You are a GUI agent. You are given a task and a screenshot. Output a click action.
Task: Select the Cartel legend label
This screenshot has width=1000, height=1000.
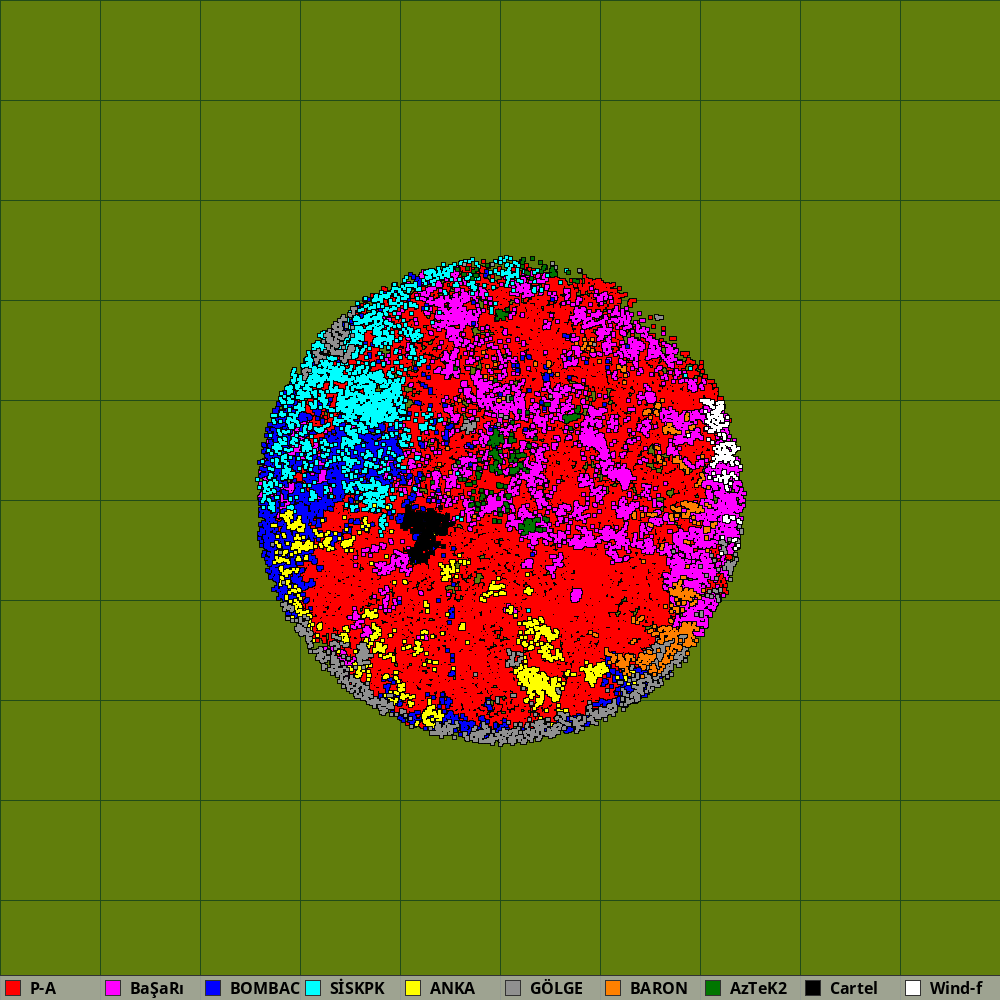click(854, 988)
